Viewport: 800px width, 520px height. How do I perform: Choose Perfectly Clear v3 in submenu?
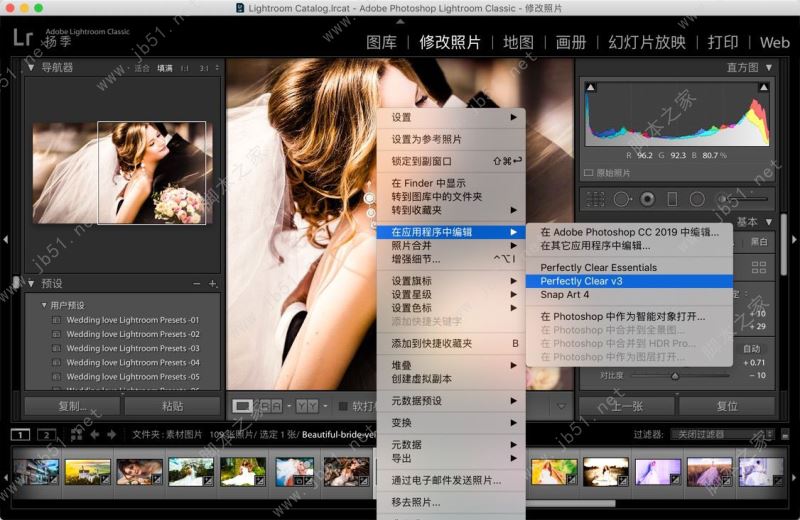(x=629, y=281)
